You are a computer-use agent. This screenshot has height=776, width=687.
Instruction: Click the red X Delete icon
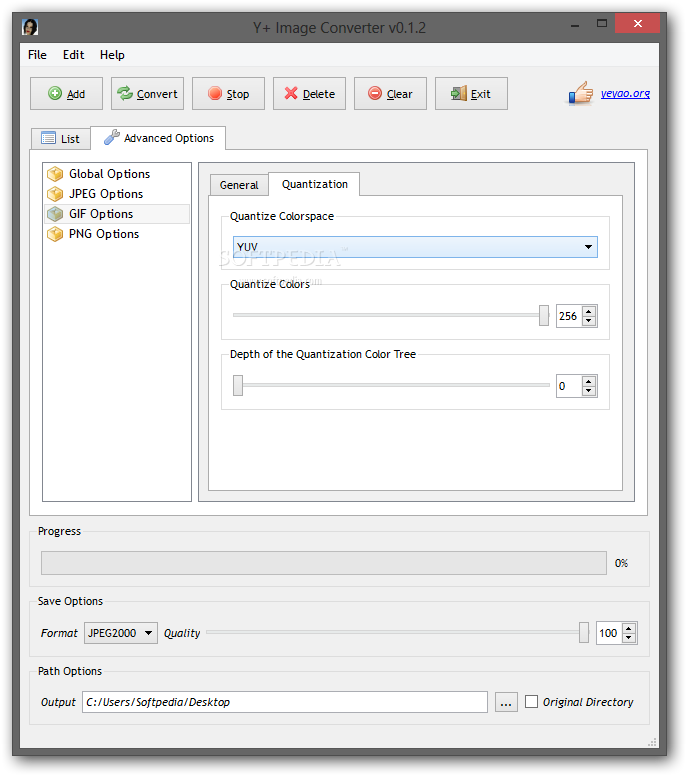pos(291,93)
